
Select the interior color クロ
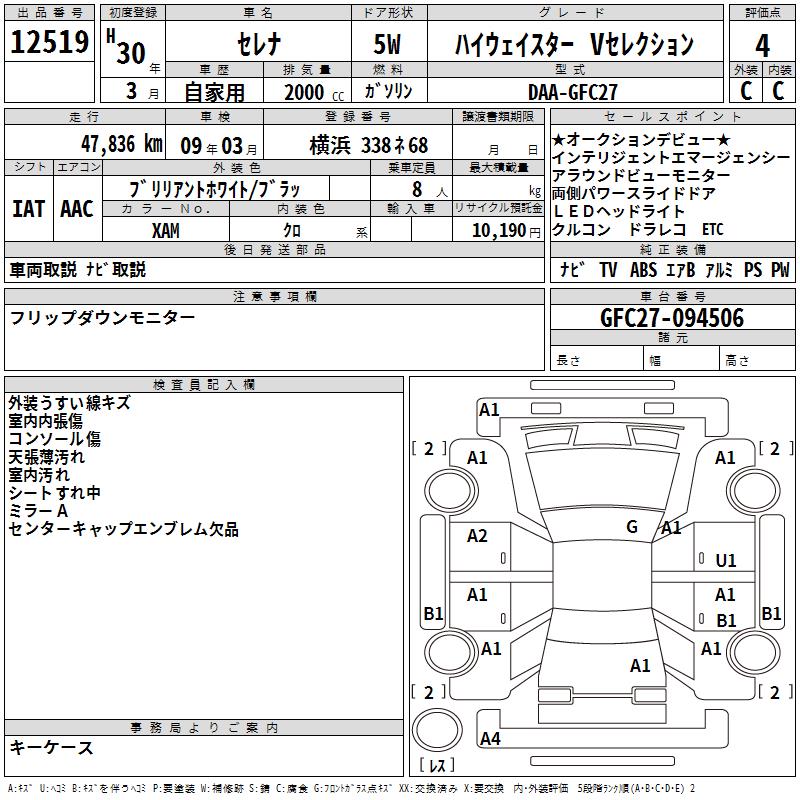pyautogui.click(x=292, y=231)
